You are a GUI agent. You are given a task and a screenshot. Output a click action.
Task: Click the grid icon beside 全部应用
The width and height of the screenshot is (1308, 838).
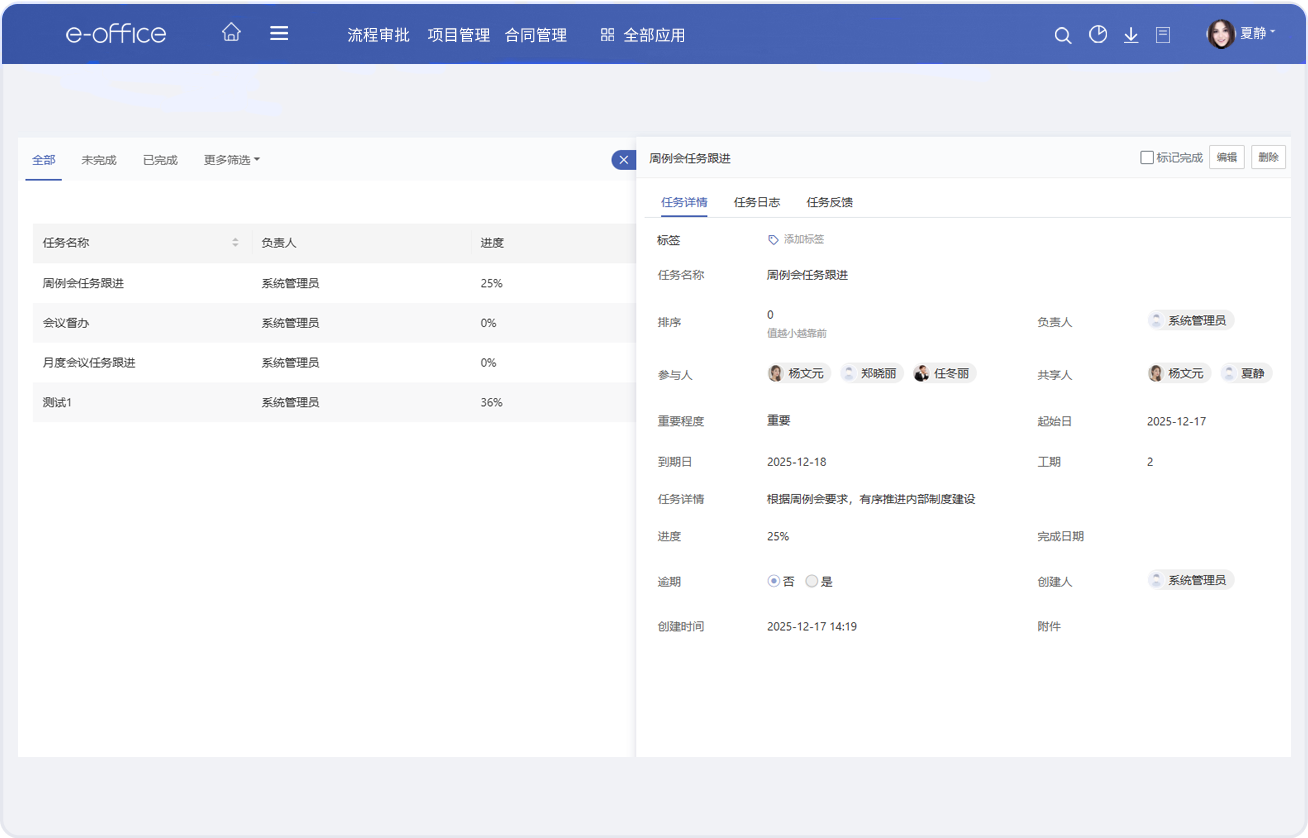coord(607,35)
